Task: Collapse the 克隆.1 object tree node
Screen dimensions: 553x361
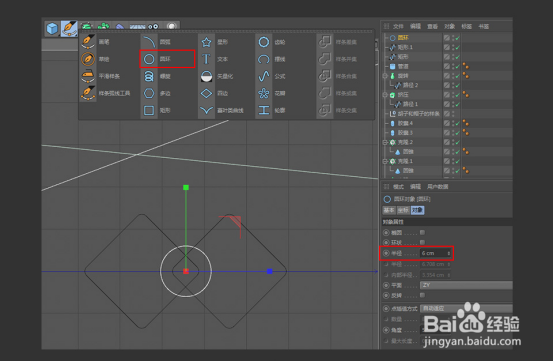Action: coord(385,161)
